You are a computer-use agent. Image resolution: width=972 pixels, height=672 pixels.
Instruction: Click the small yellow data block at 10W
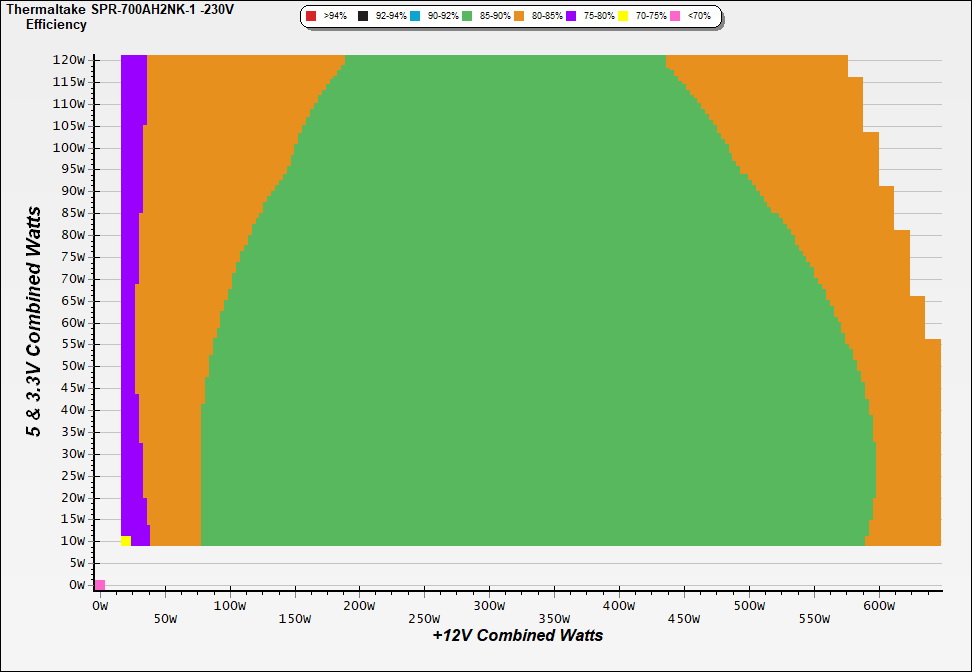[x=125, y=541]
